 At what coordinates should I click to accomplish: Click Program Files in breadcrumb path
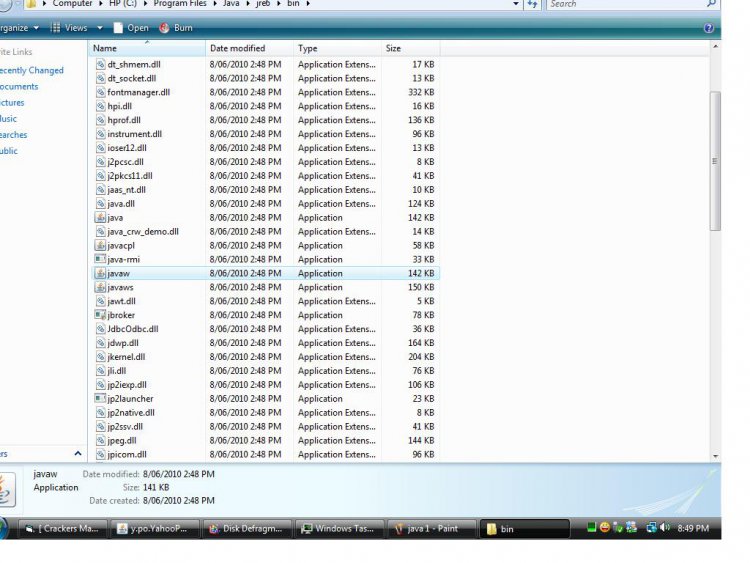pos(180,4)
